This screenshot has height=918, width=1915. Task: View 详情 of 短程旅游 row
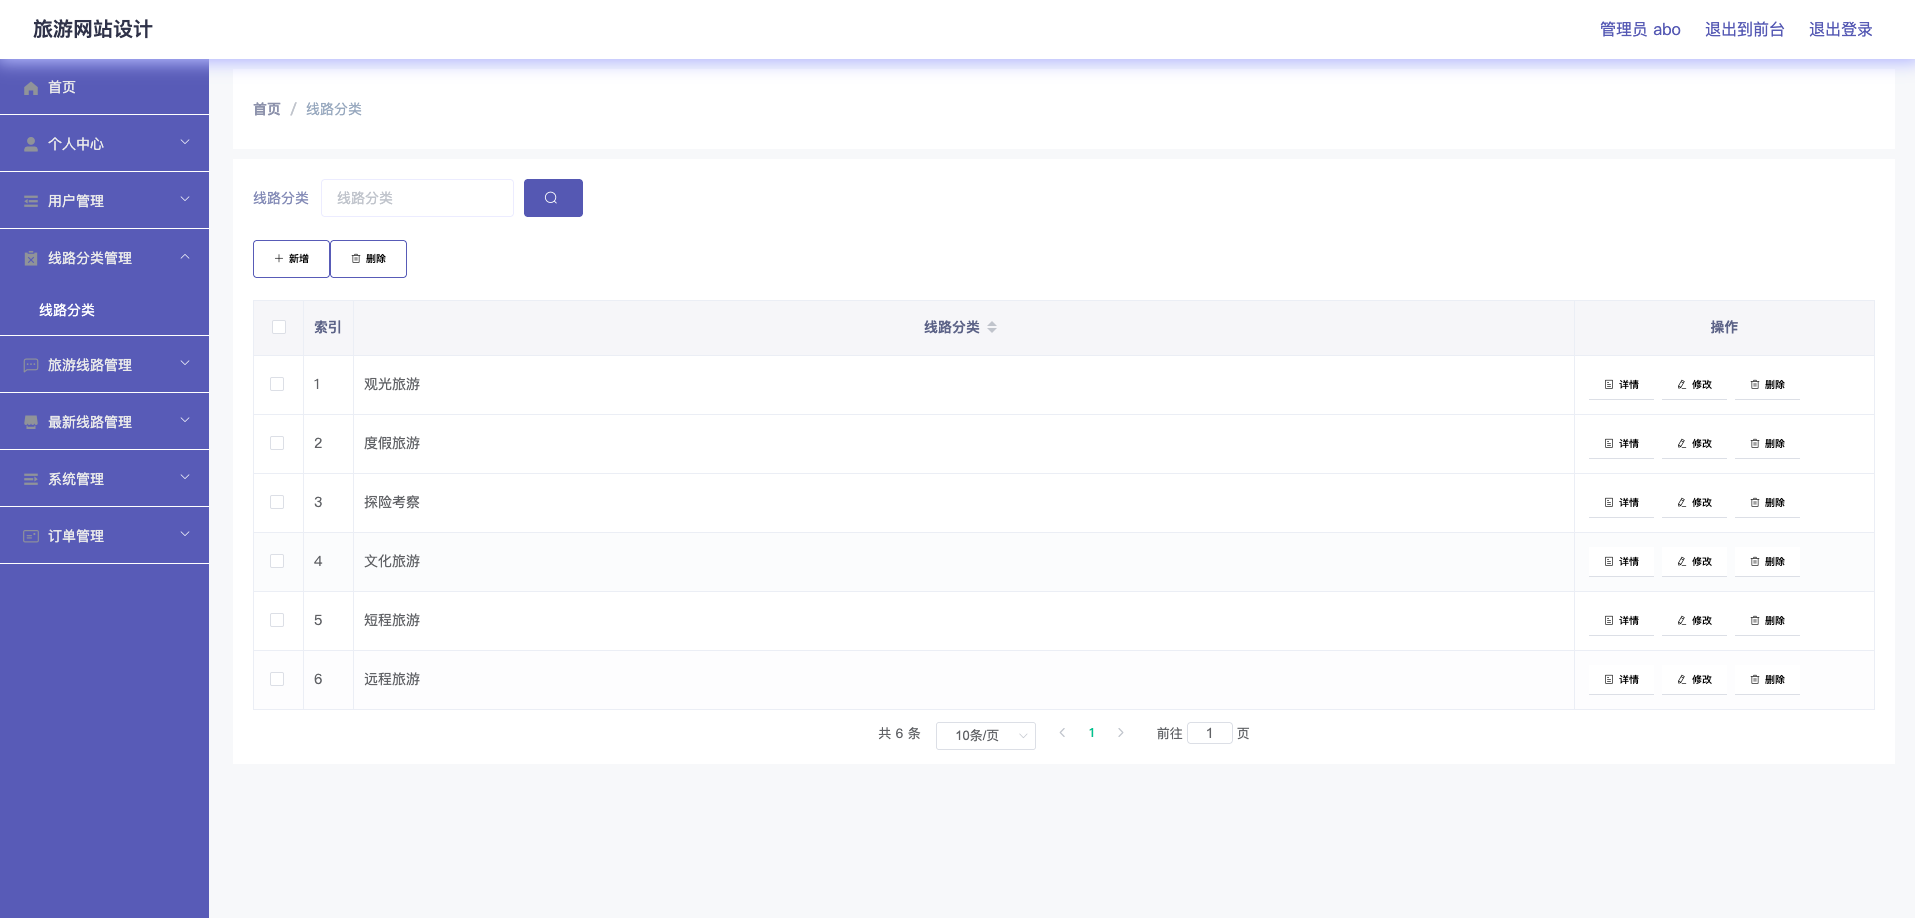click(1621, 620)
